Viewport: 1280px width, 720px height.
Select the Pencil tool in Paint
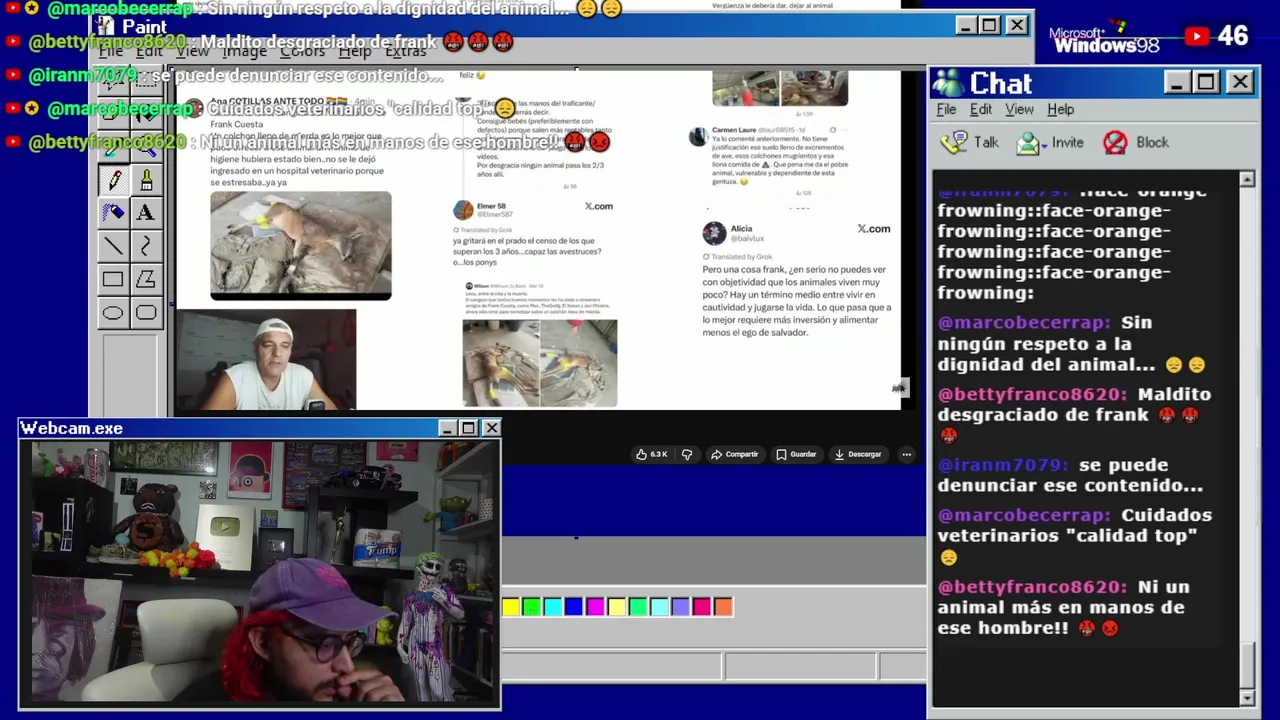(x=113, y=180)
